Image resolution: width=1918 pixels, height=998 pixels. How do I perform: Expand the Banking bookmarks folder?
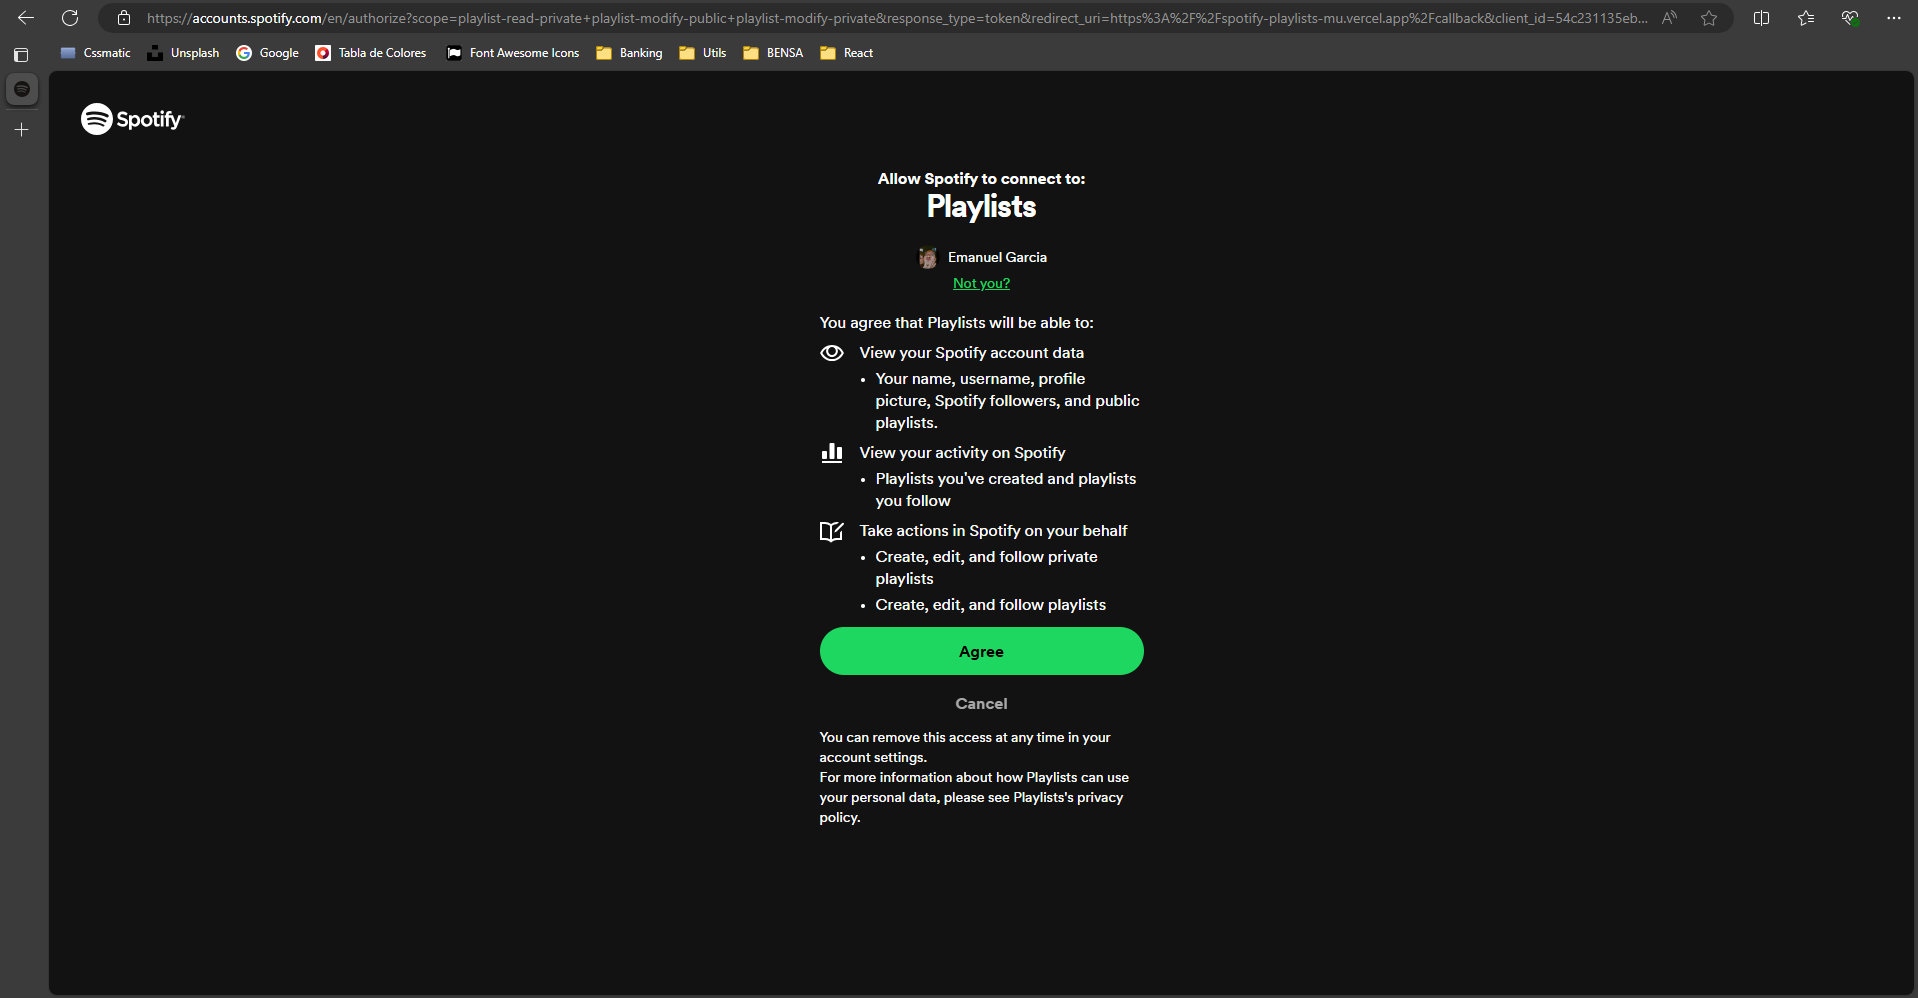coord(629,53)
